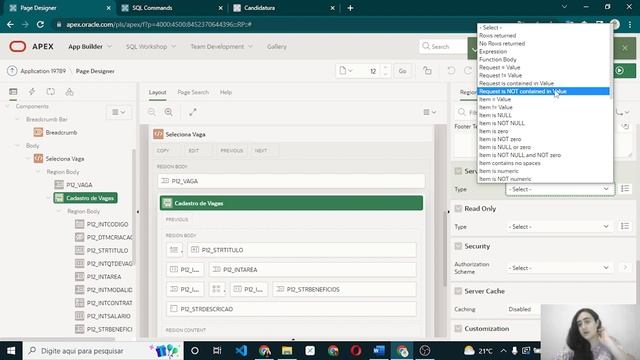Click the page number field showing 12
Image resolution: width=640 pixels, height=360 pixels.
pos(369,71)
